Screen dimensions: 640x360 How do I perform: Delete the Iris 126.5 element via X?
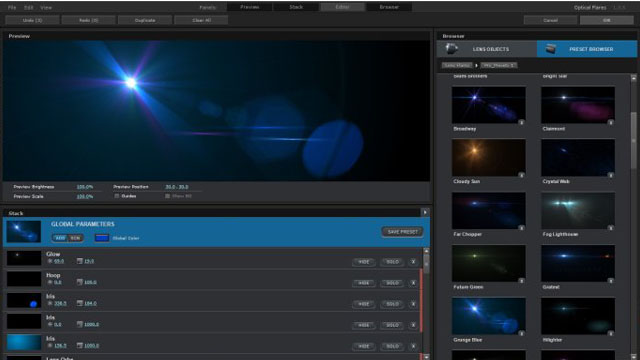click(413, 346)
